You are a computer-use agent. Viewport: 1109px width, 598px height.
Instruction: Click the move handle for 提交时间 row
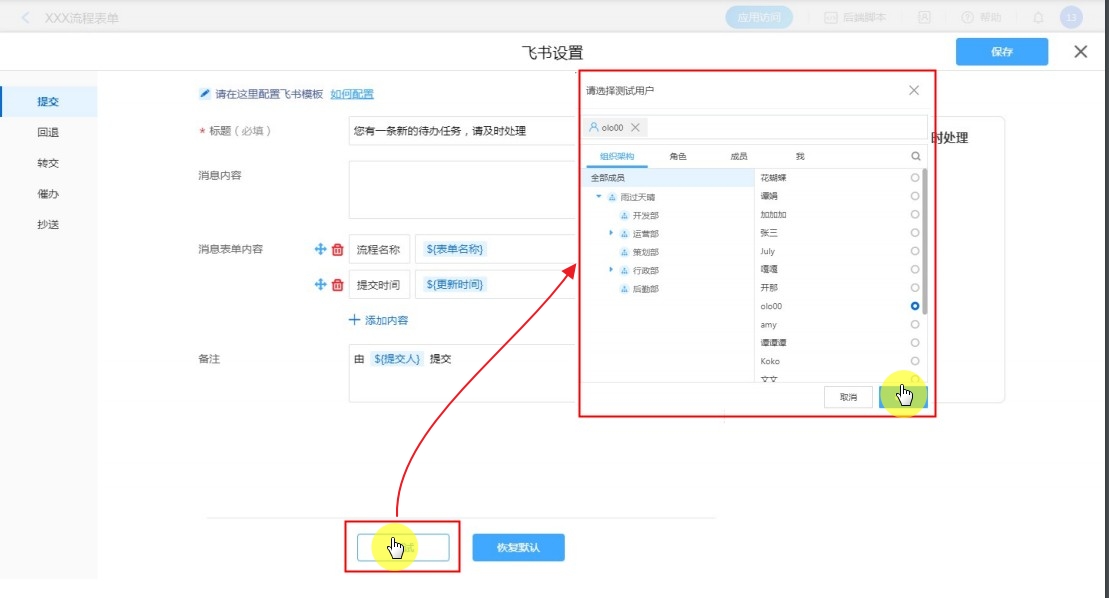(321, 285)
